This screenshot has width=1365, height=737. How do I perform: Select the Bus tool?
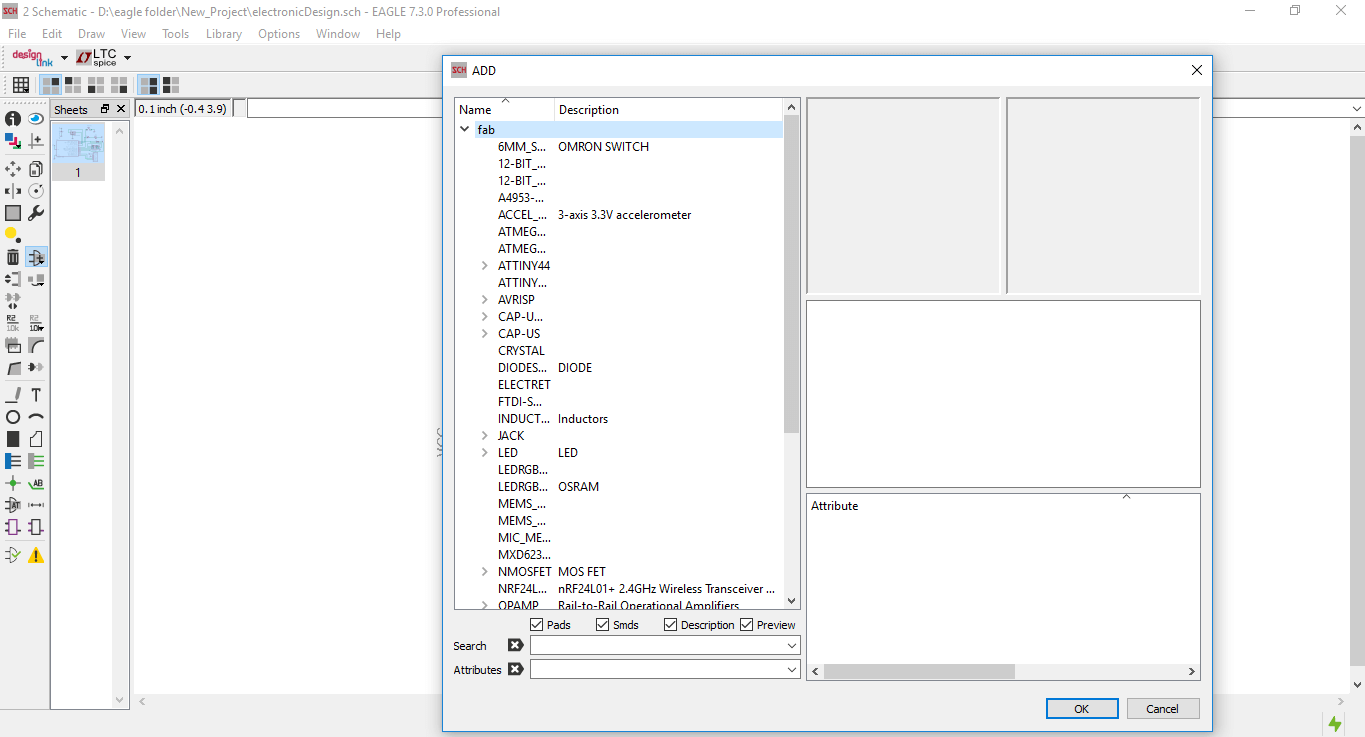[x=13, y=461]
